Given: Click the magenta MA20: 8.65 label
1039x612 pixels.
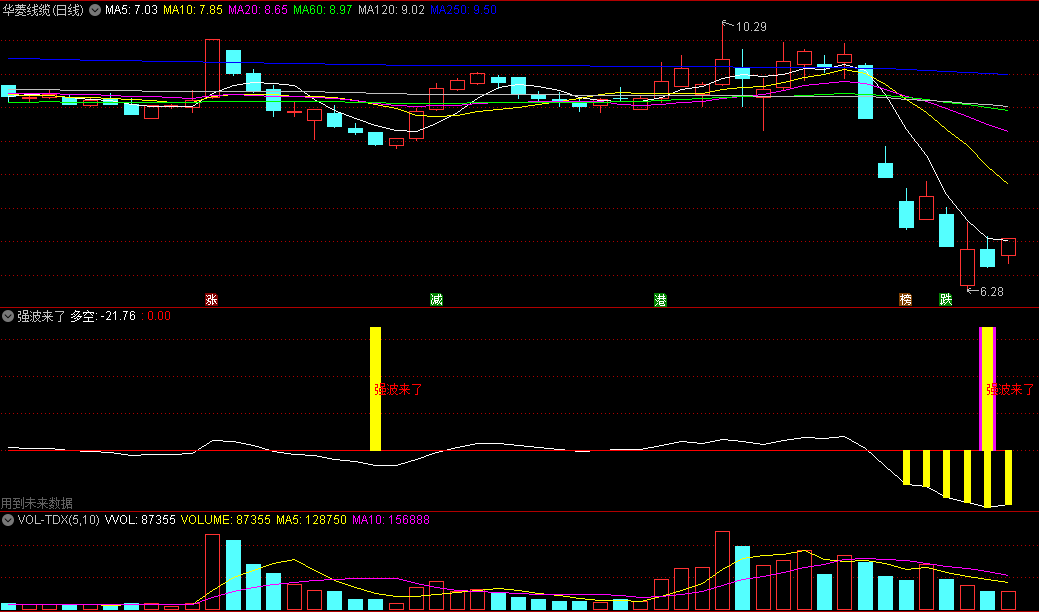Looking at the screenshot, I should point(258,10).
